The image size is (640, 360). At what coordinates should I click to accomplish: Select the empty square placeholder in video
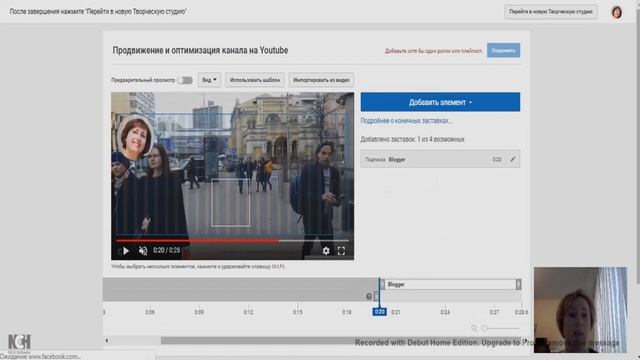[231, 202]
